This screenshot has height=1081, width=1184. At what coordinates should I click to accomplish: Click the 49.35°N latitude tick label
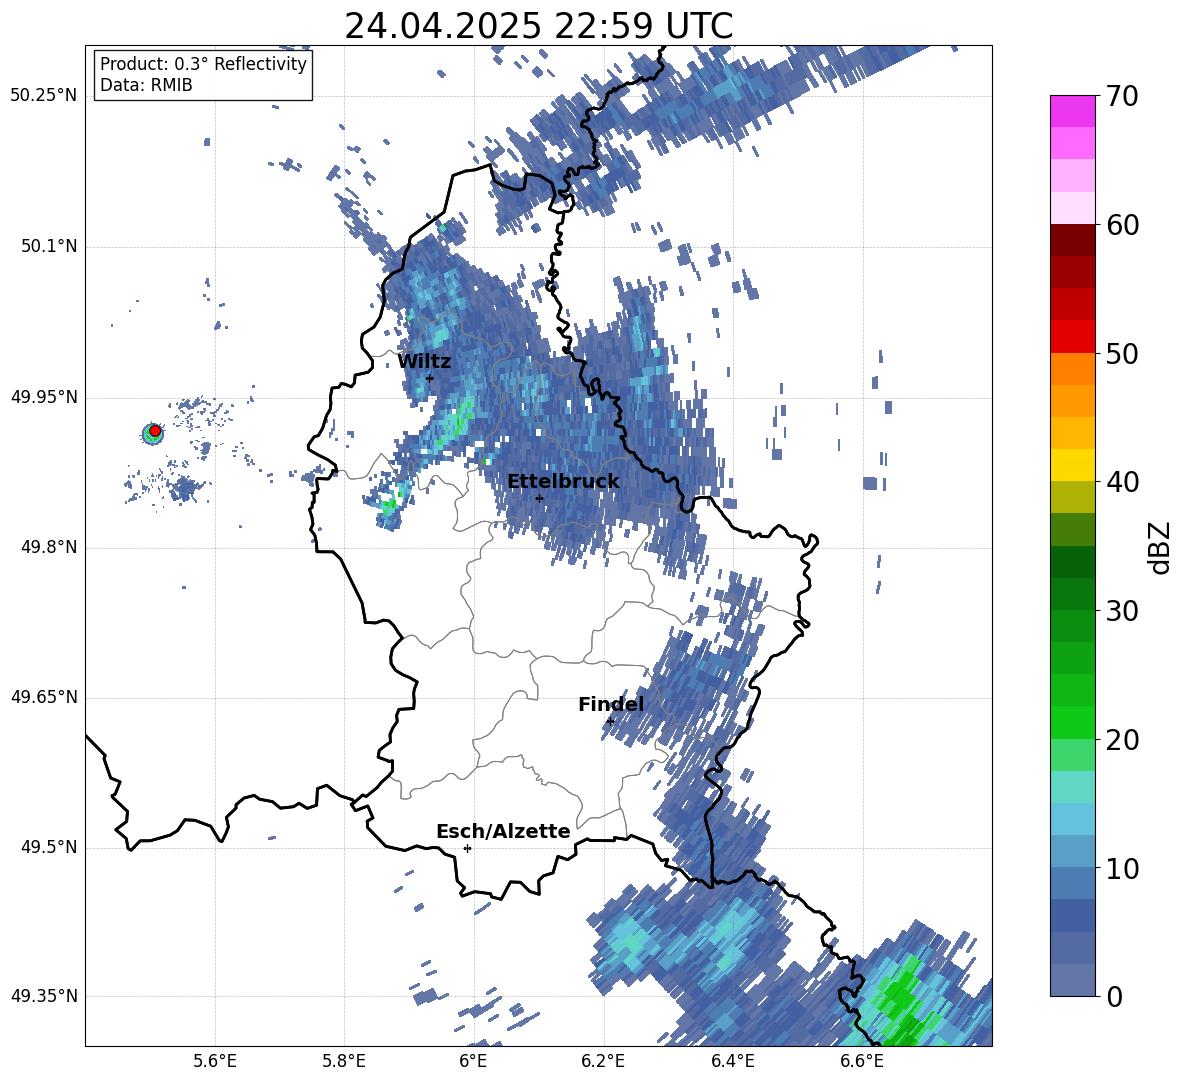(44, 996)
